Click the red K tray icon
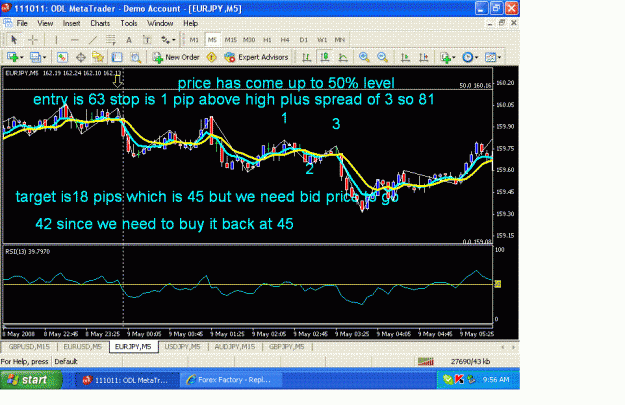This screenshot has height=405, width=625. click(x=460, y=379)
